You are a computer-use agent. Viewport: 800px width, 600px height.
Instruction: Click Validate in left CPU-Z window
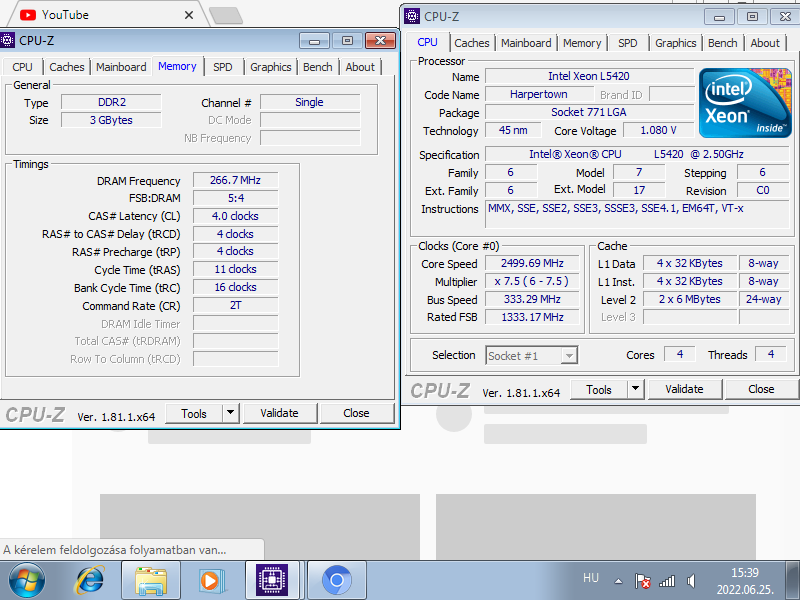(280, 413)
